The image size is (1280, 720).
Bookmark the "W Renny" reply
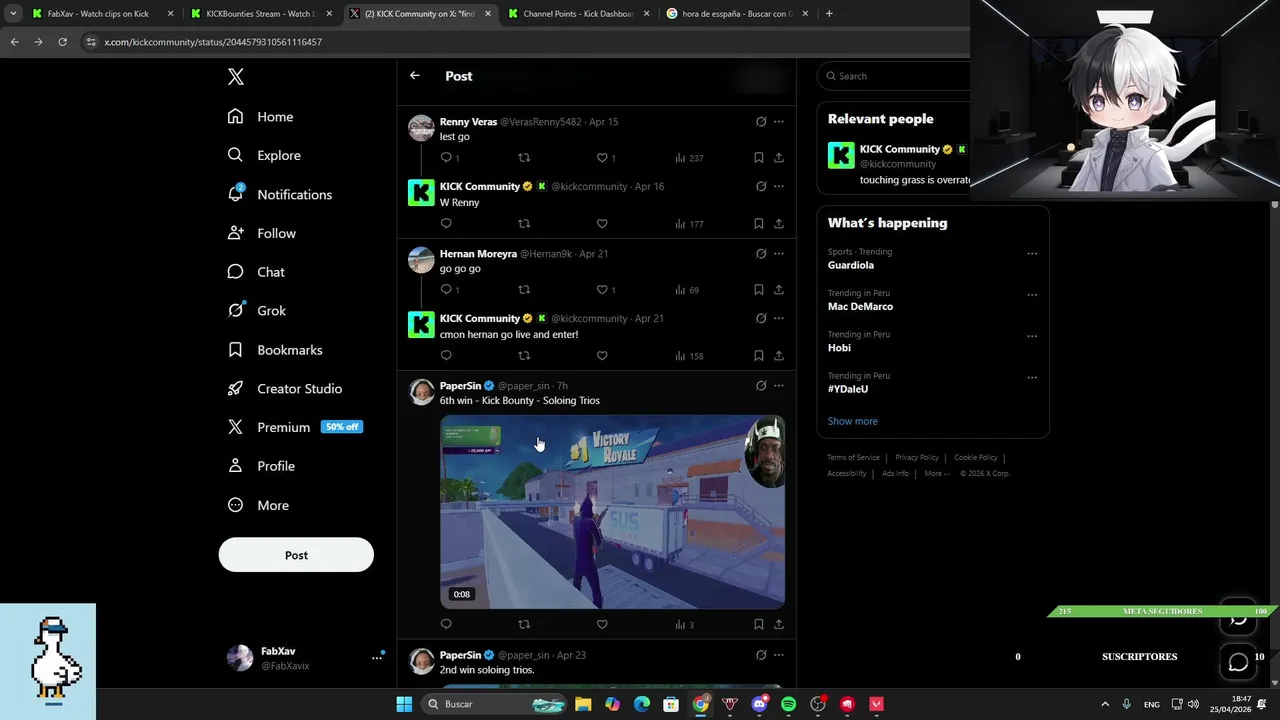759,224
